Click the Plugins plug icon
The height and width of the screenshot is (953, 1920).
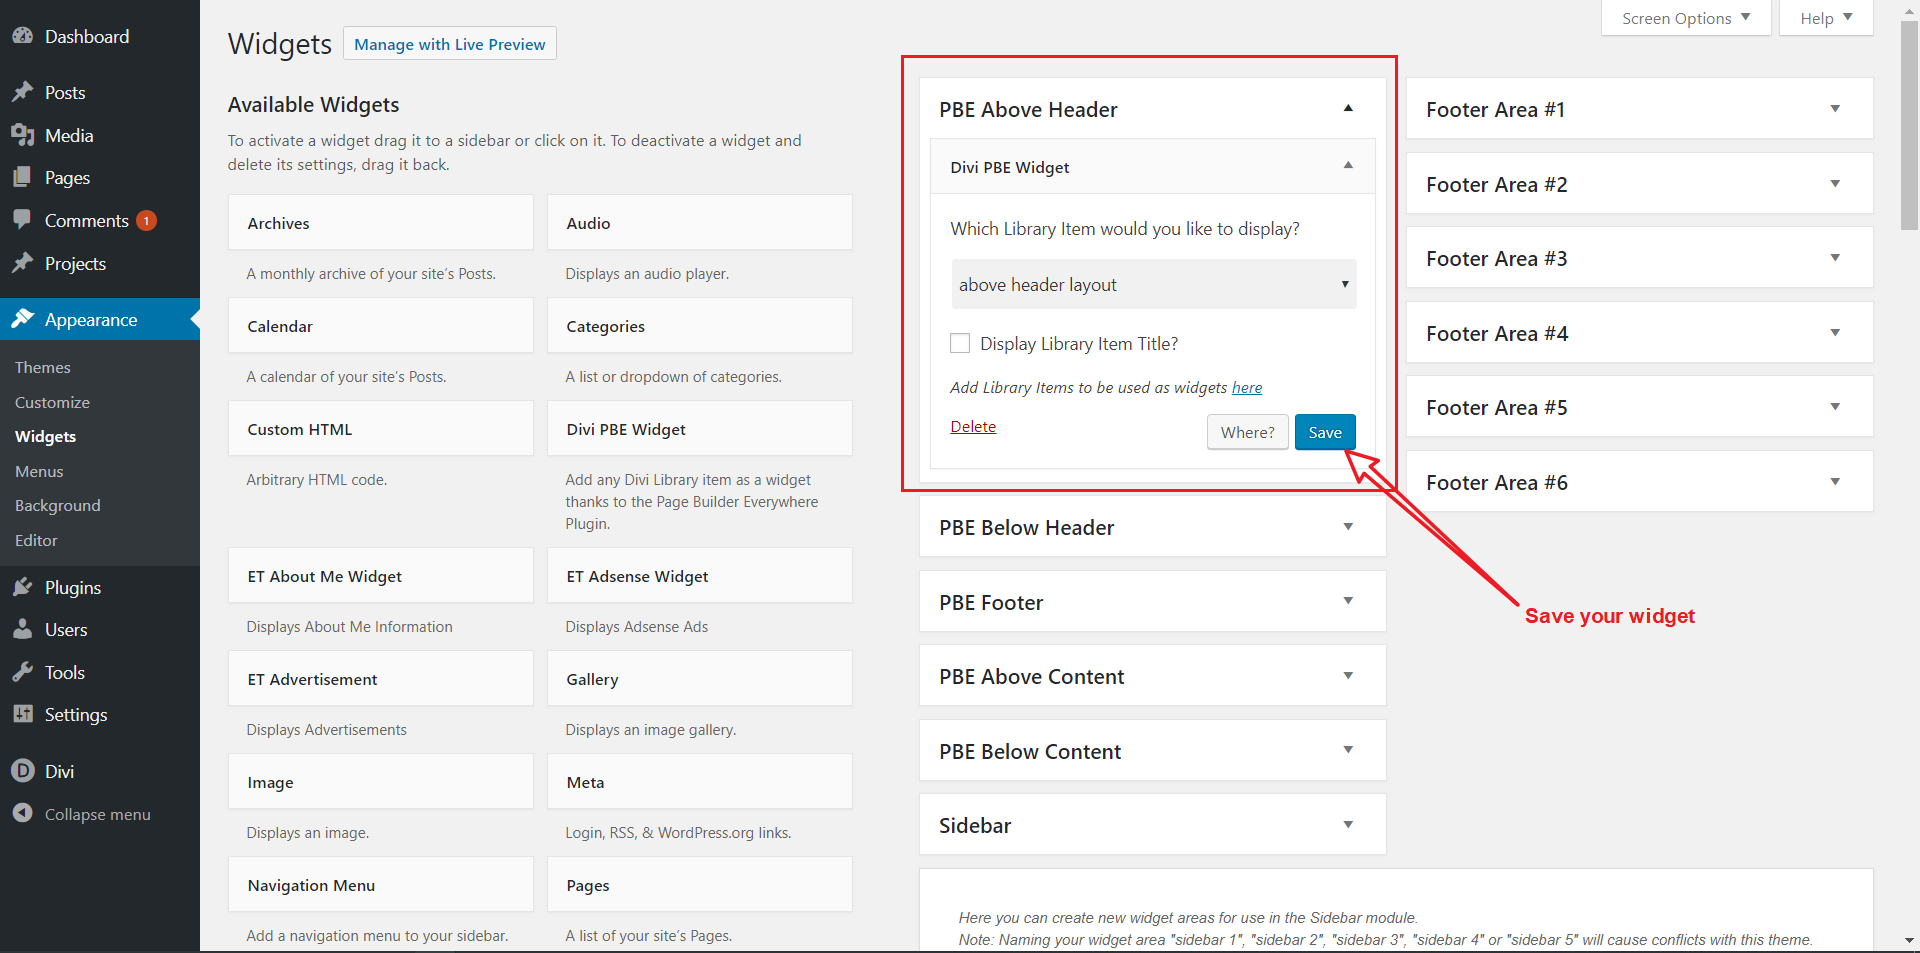click(22, 587)
